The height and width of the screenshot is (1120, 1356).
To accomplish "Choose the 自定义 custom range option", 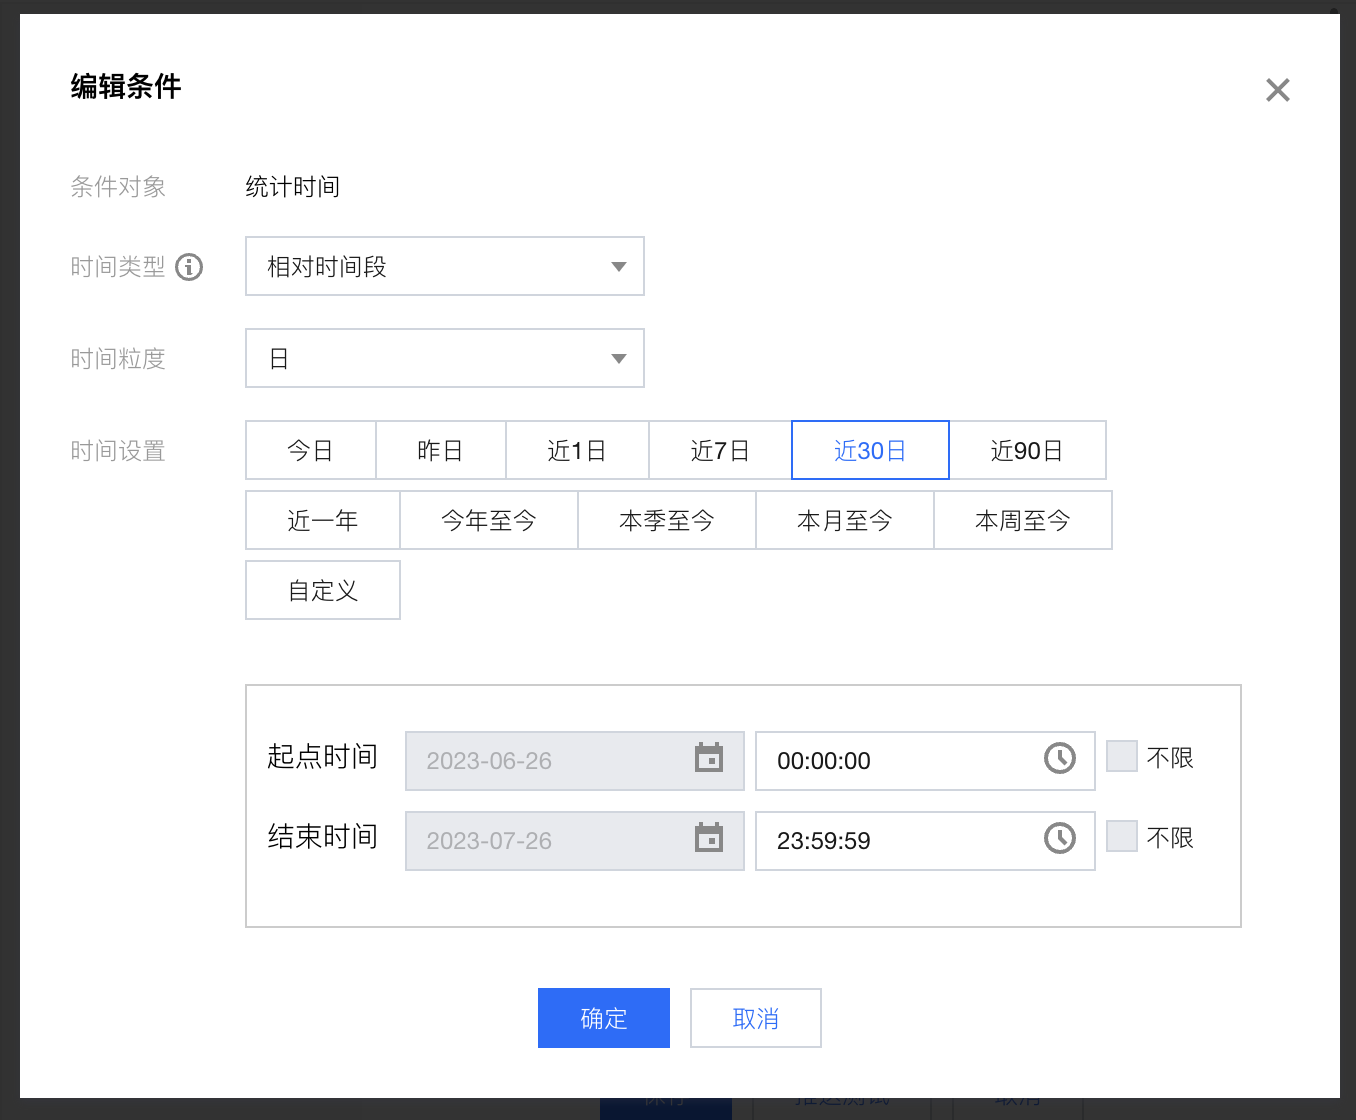I will pyautogui.click(x=323, y=591).
